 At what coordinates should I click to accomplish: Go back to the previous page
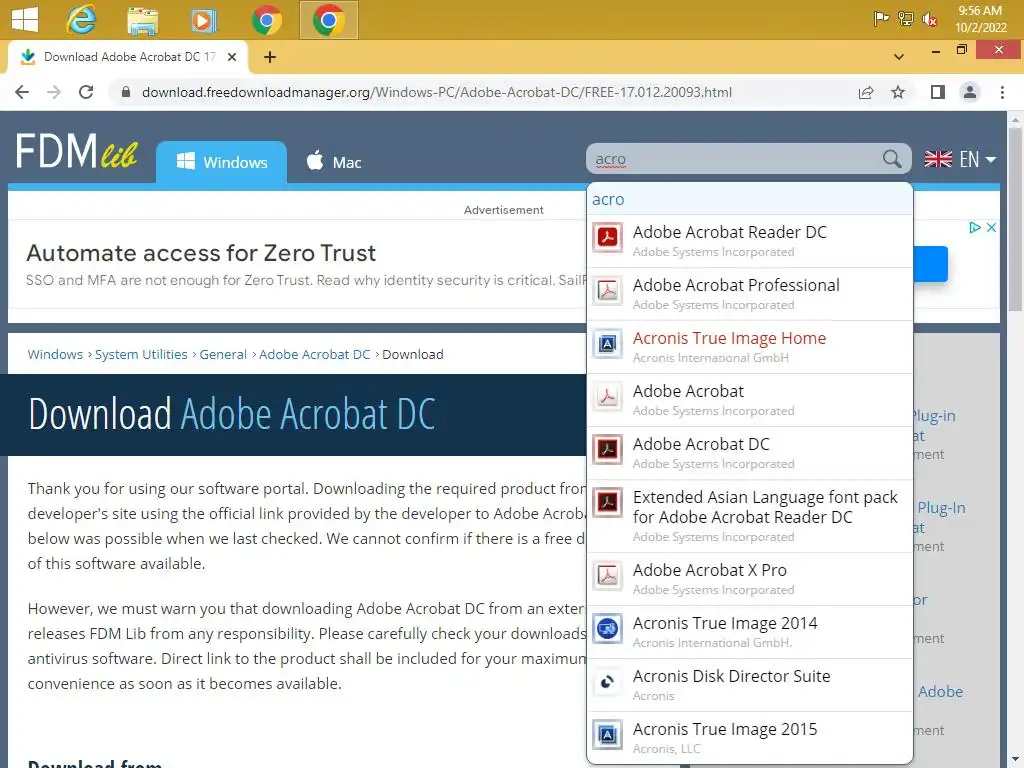22,92
